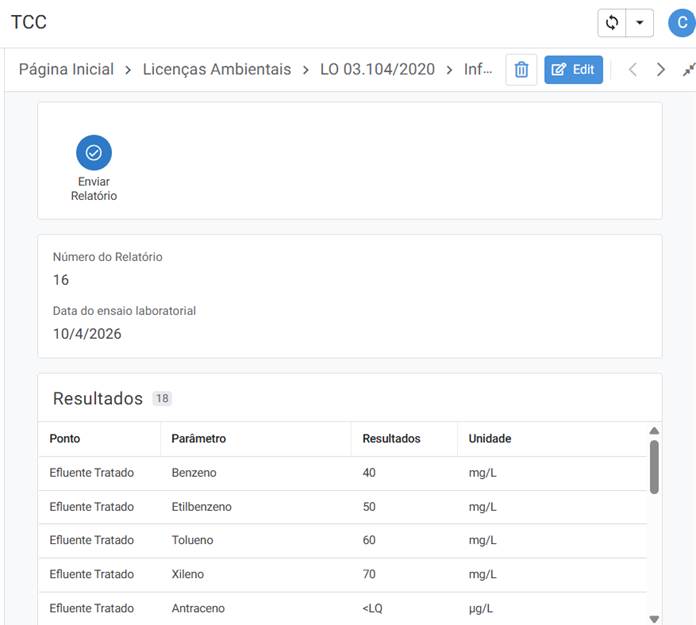This screenshot has width=696, height=625.
Task: Select the Antraceno parameter cell
Action: tap(198, 609)
